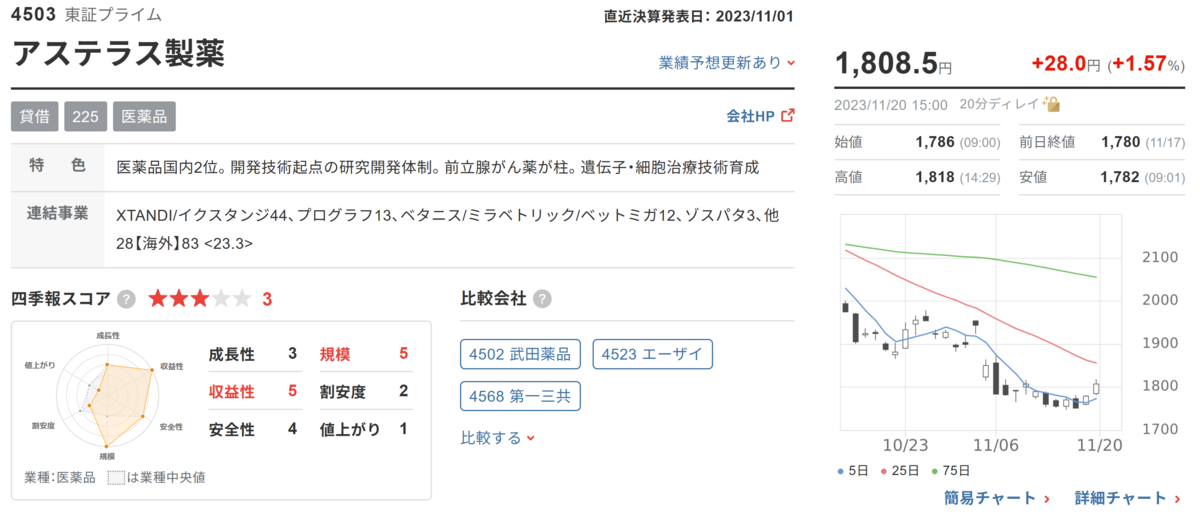Click the 規模 score row in the table

(364, 353)
